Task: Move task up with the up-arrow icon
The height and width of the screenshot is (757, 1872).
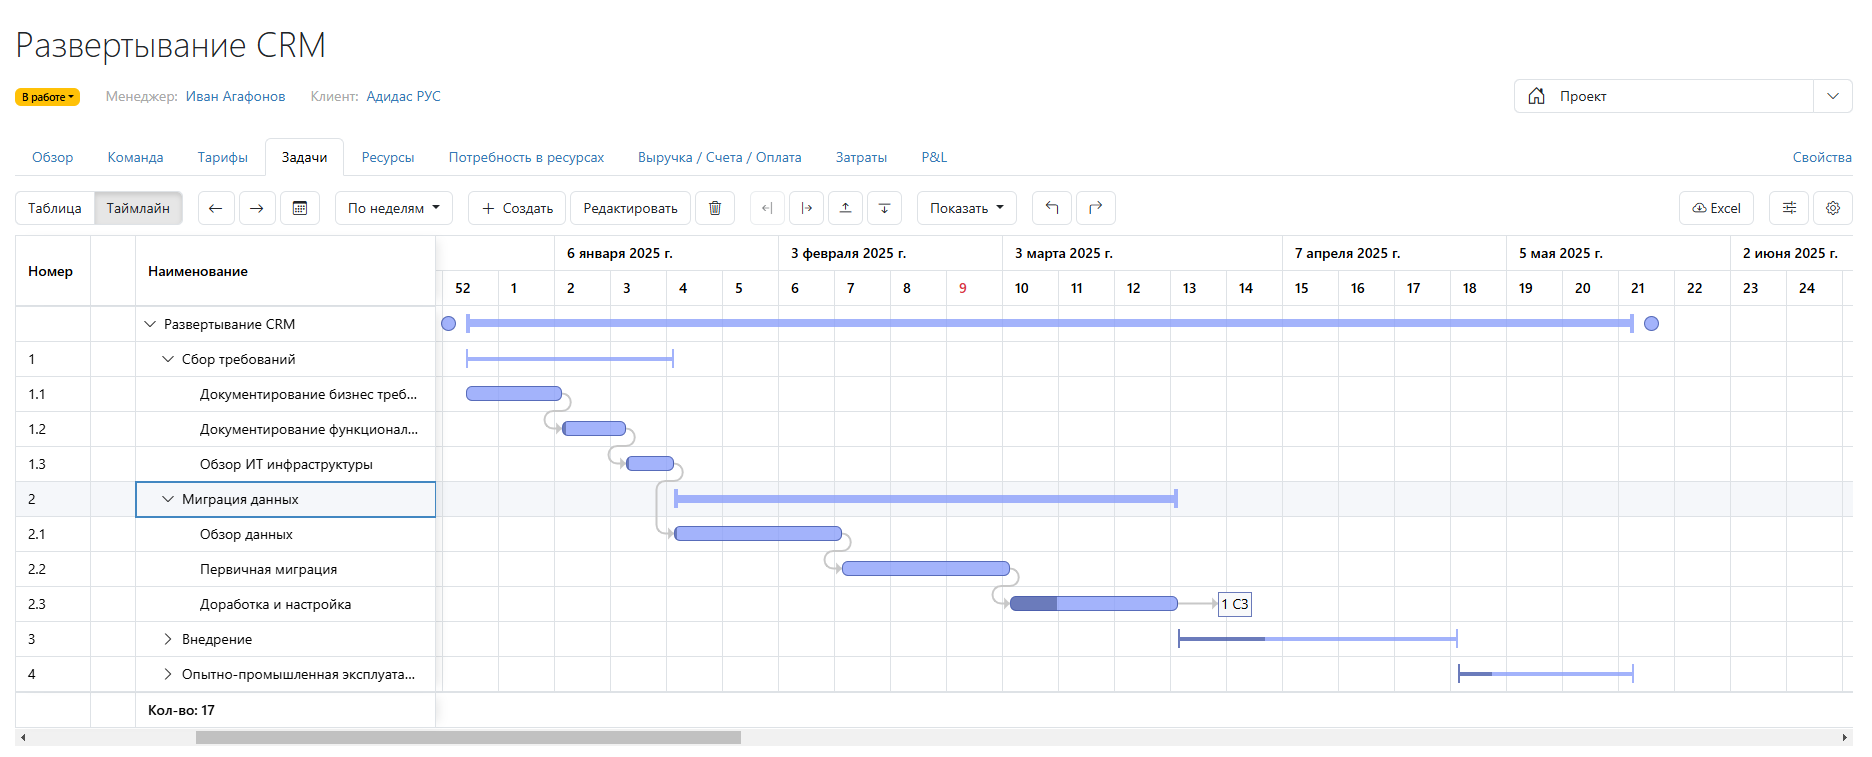Action: [846, 208]
